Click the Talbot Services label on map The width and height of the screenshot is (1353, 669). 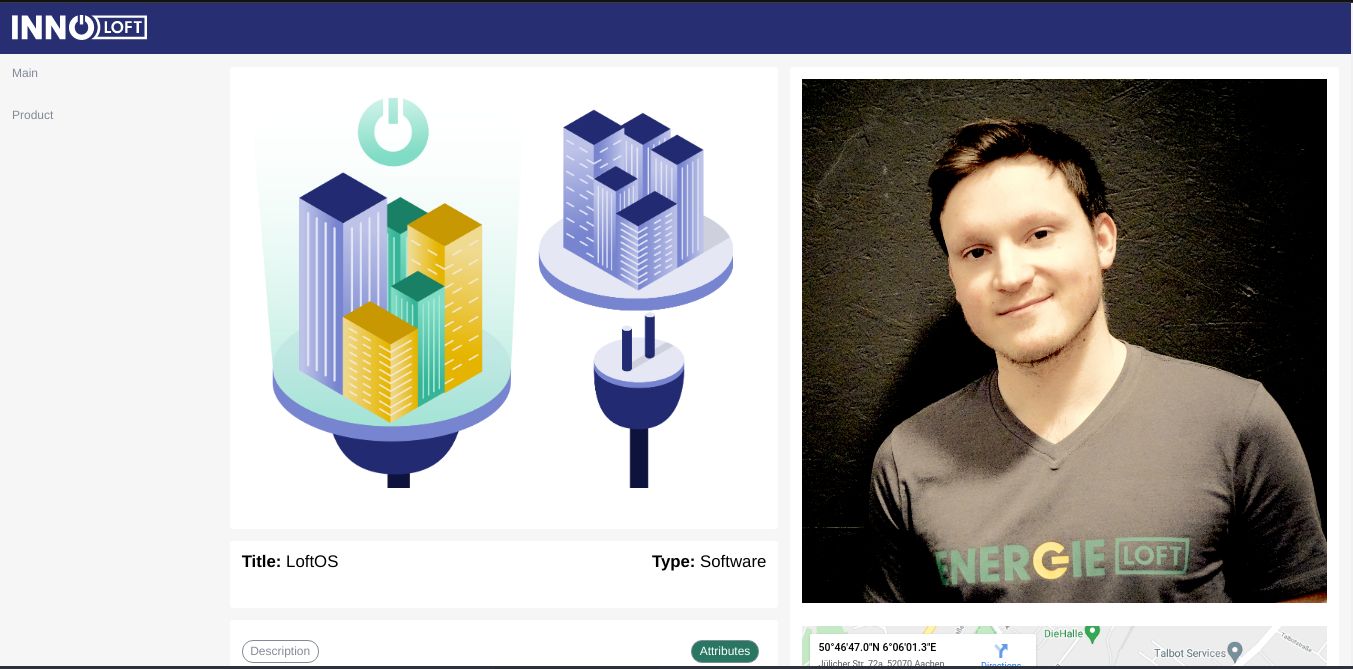[1190, 653]
